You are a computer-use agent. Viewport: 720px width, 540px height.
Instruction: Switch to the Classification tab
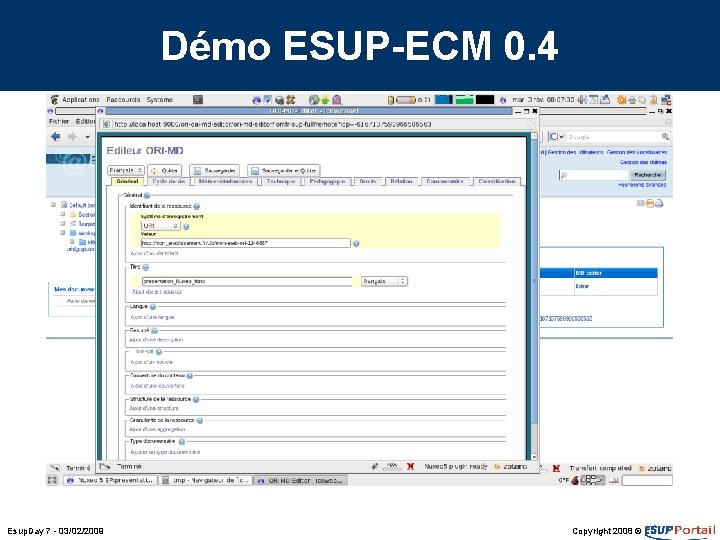click(496, 181)
